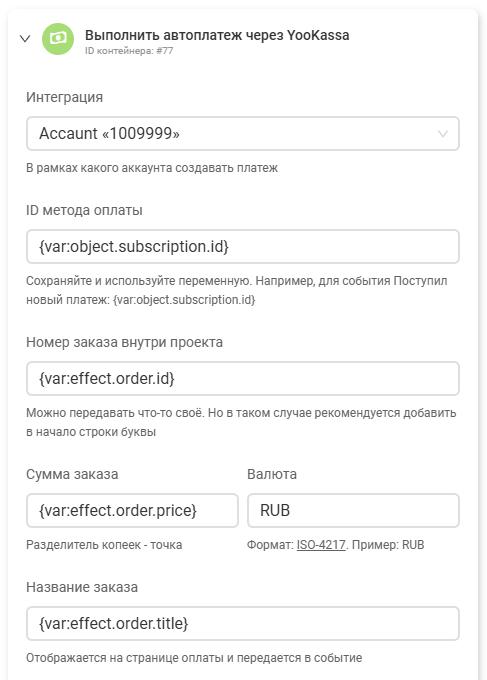This screenshot has height=680, width=487.
Task: Click the Номер заказа внутри проекта label
Action: tap(124, 342)
